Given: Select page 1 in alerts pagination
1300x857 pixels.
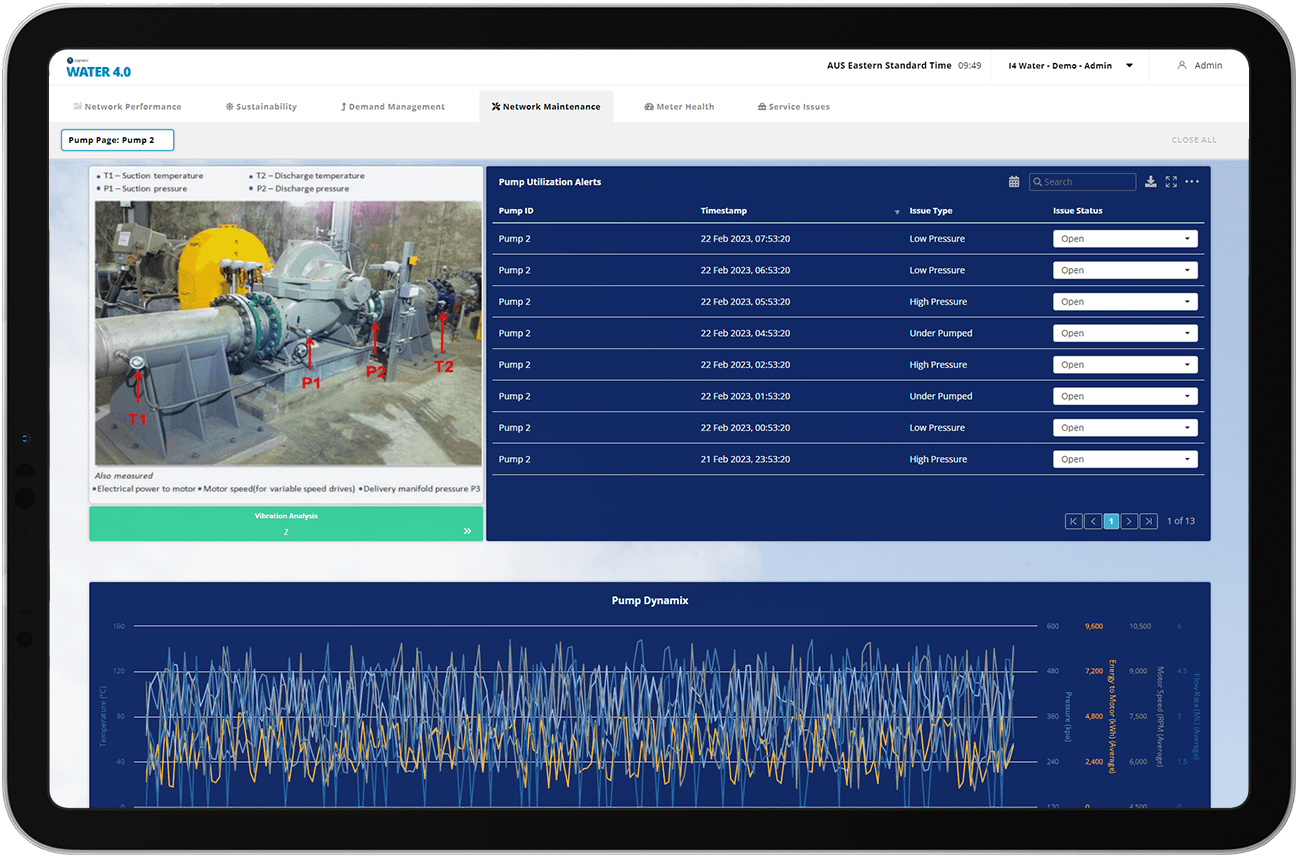Looking at the screenshot, I should (1111, 521).
